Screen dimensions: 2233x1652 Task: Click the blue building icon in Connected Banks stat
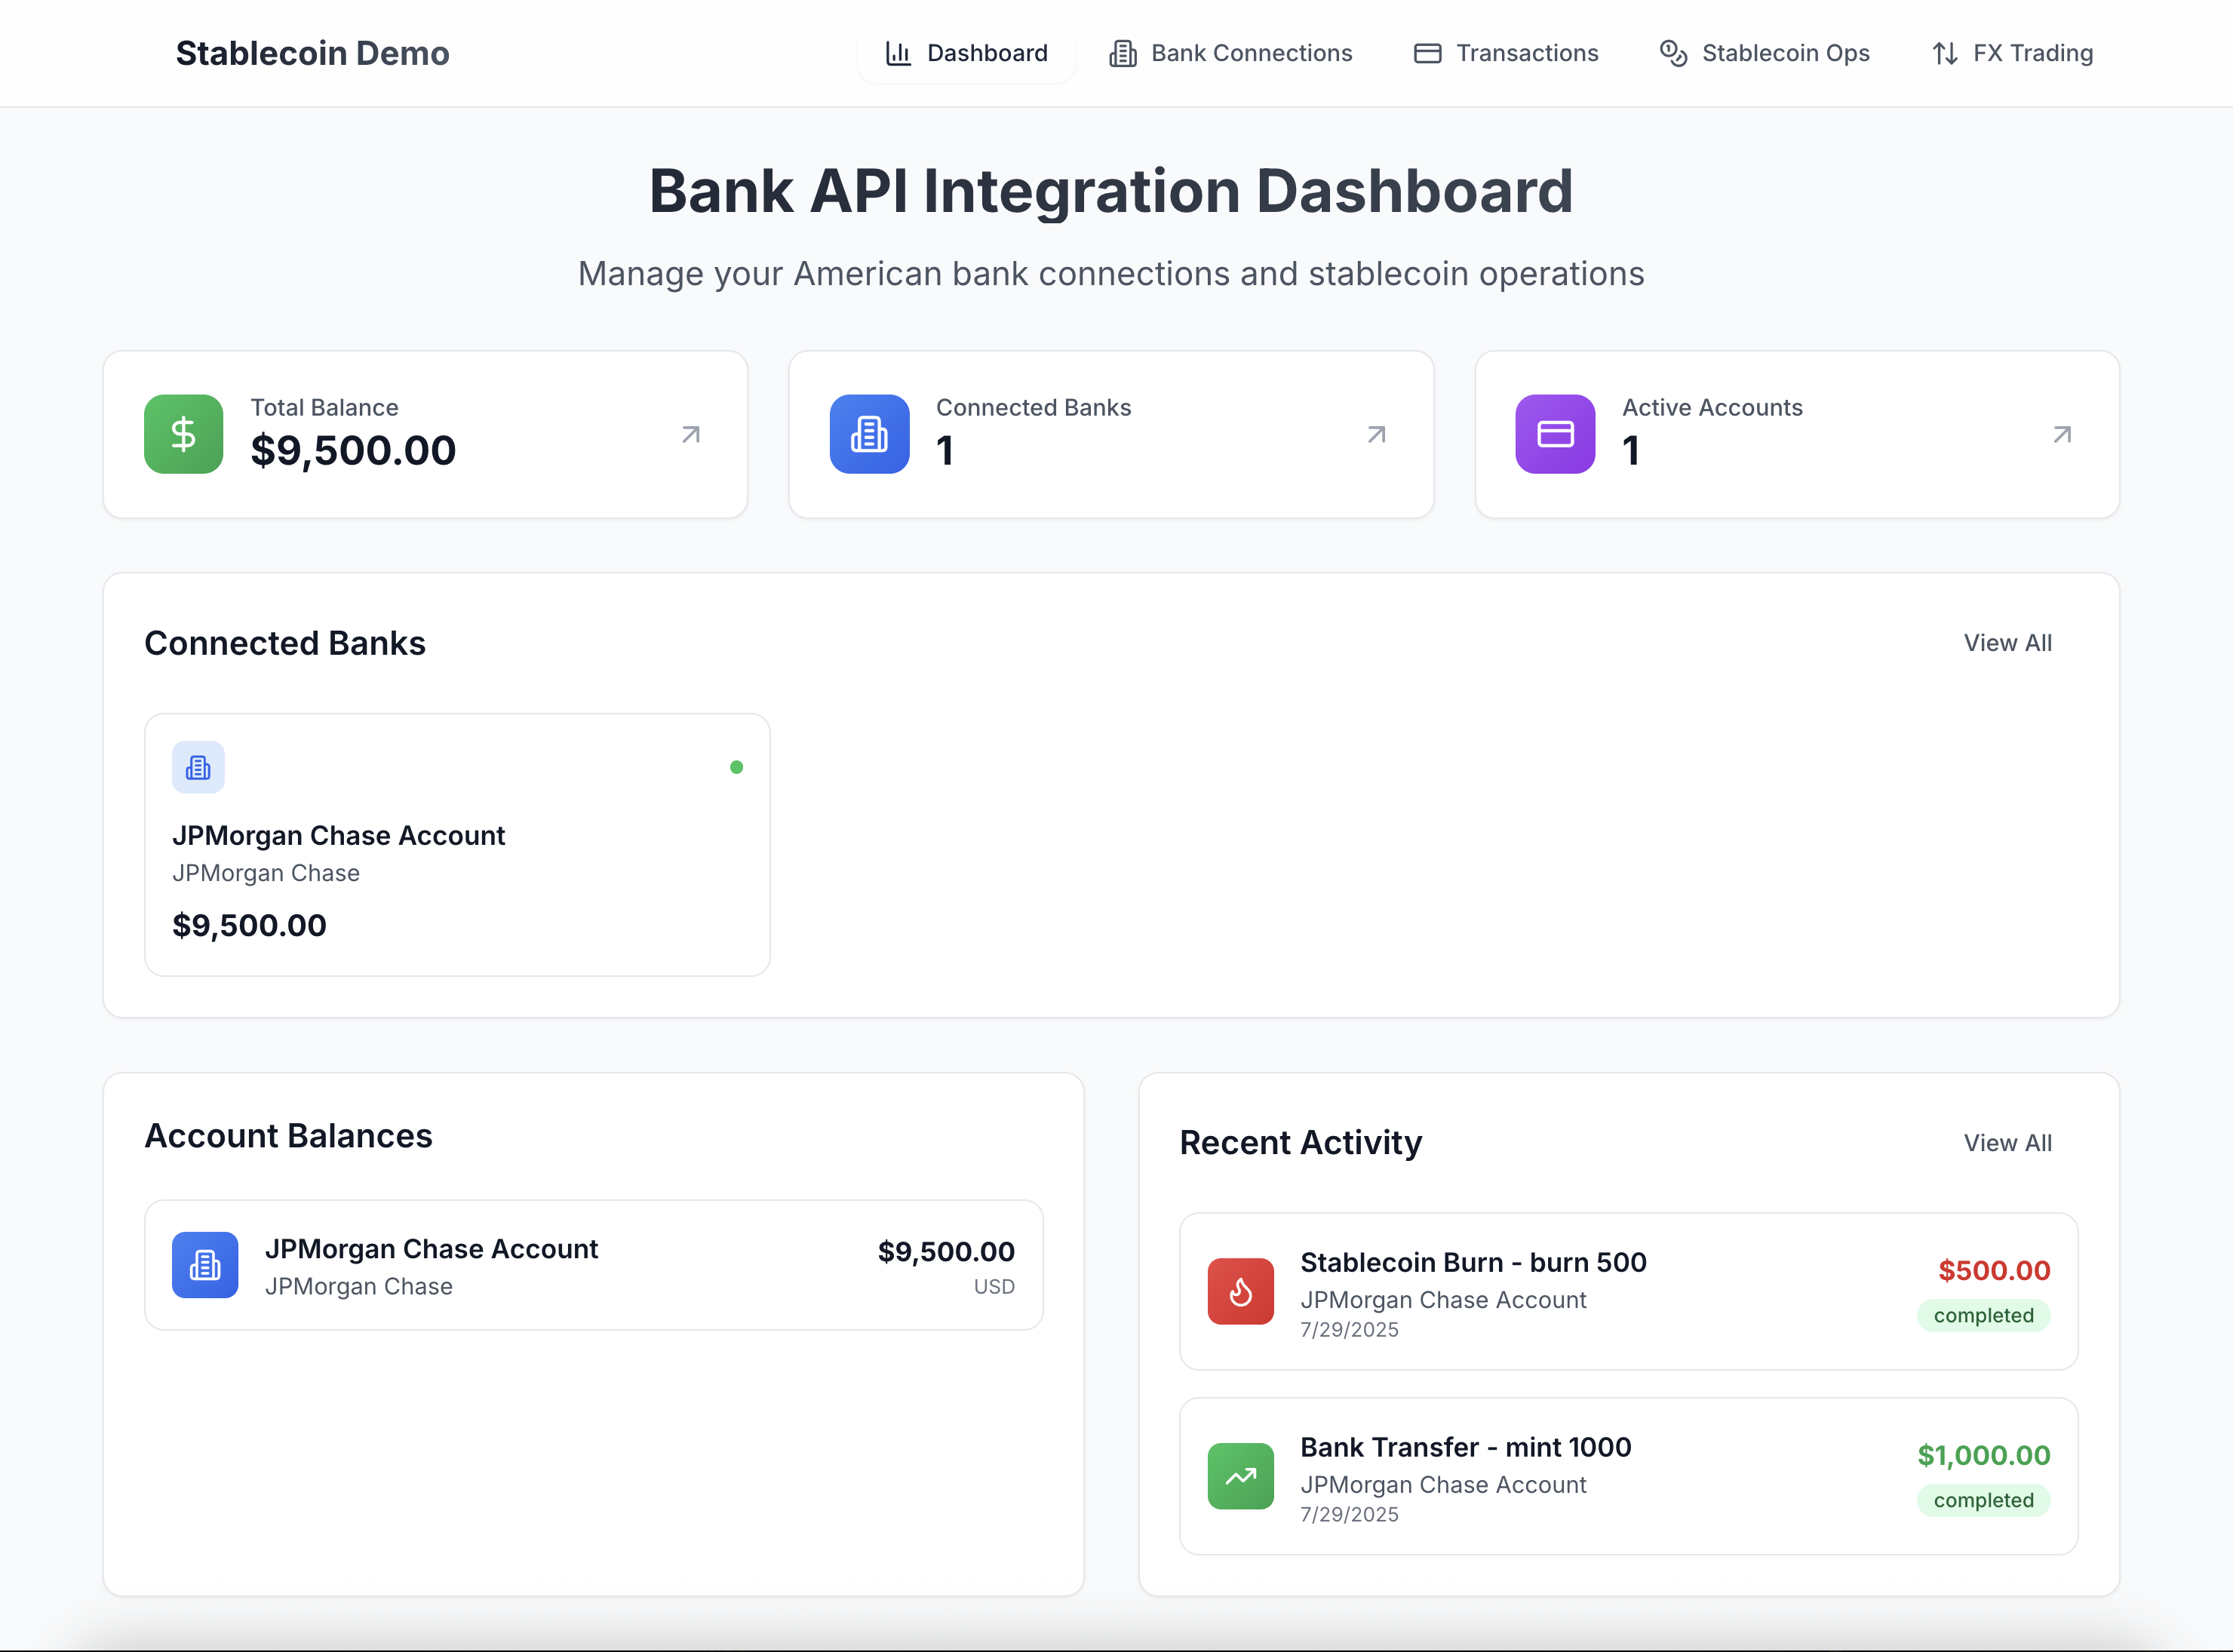coord(869,434)
